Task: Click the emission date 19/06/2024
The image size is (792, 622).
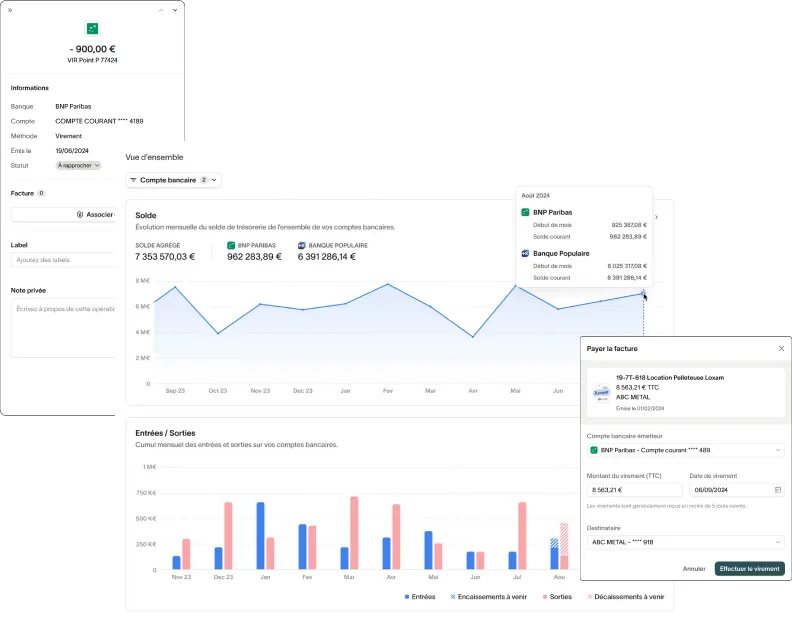Action: (72, 151)
